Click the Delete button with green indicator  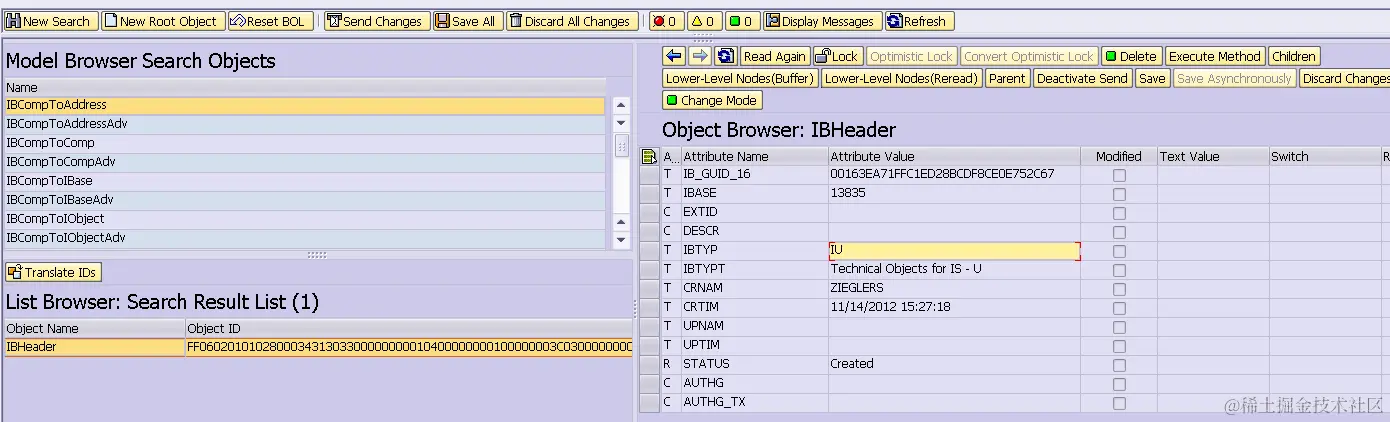1132,56
